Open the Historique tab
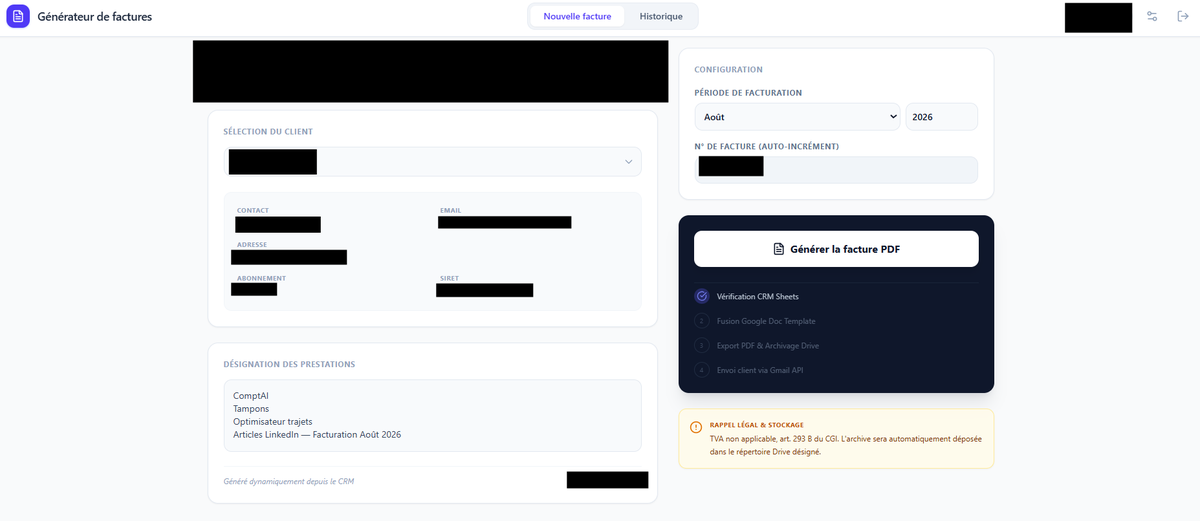Image resolution: width=1200 pixels, height=521 pixels. click(661, 16)
